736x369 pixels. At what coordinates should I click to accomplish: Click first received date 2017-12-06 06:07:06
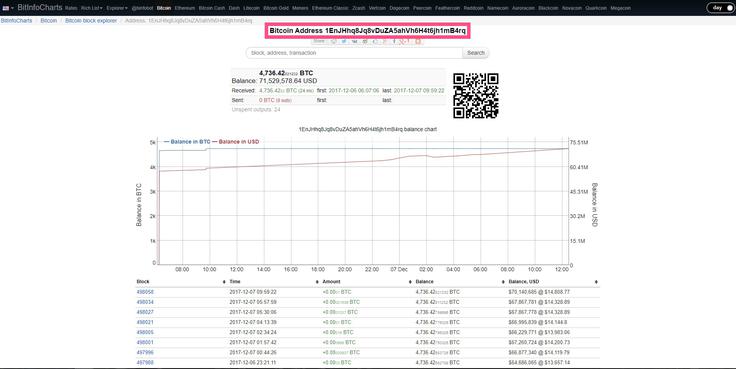pyautogui.click(x=354, y=91)
